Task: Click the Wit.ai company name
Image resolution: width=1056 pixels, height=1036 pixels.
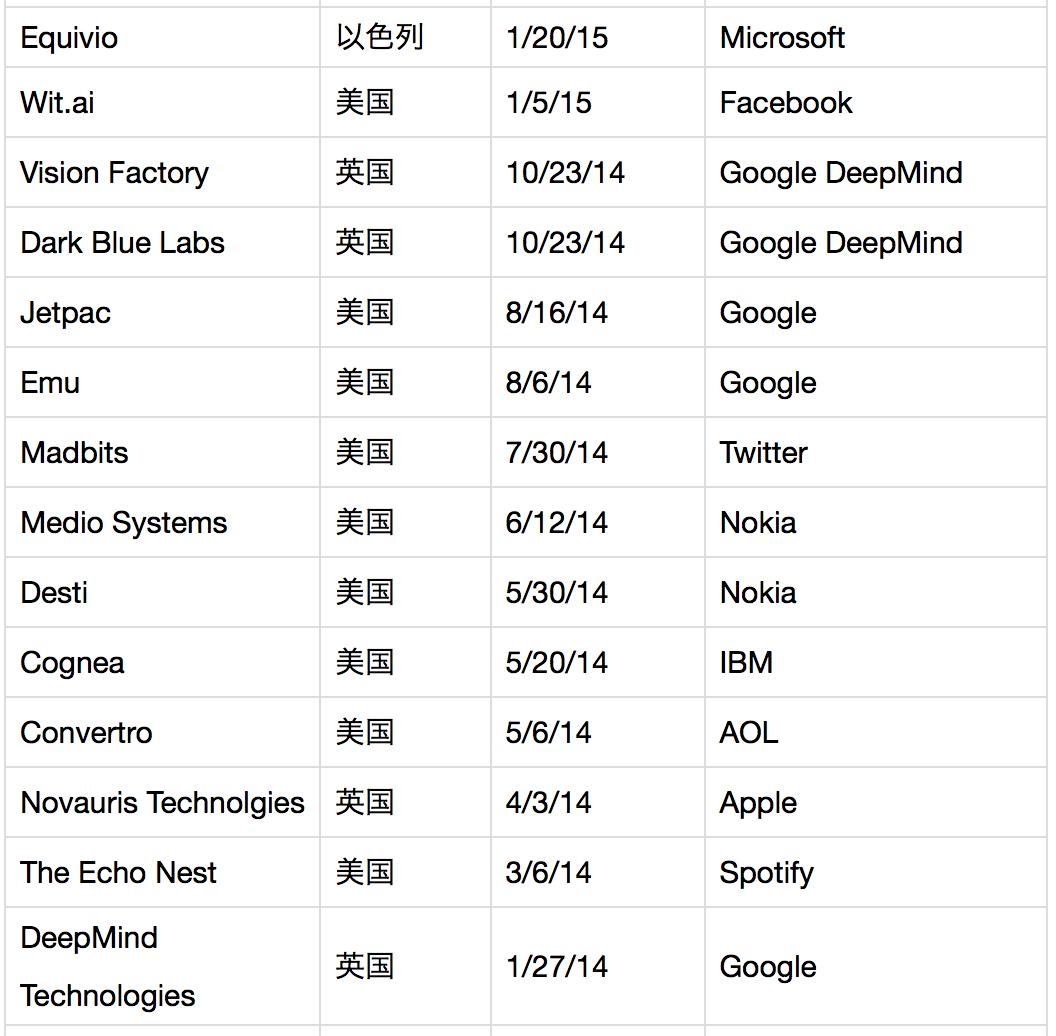Action: tap(57, 102)
